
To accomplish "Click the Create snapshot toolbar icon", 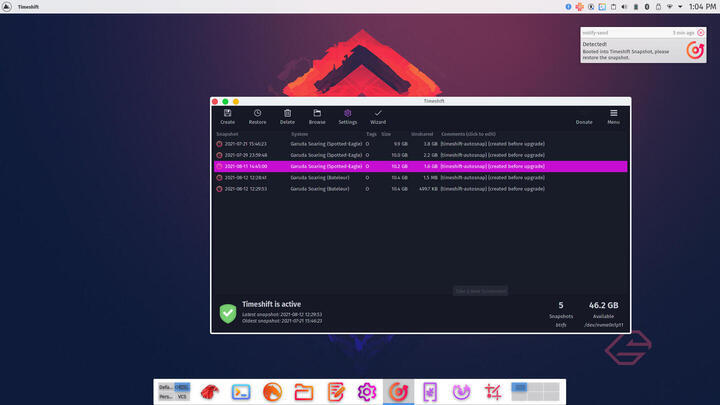I will coord(227,117).
